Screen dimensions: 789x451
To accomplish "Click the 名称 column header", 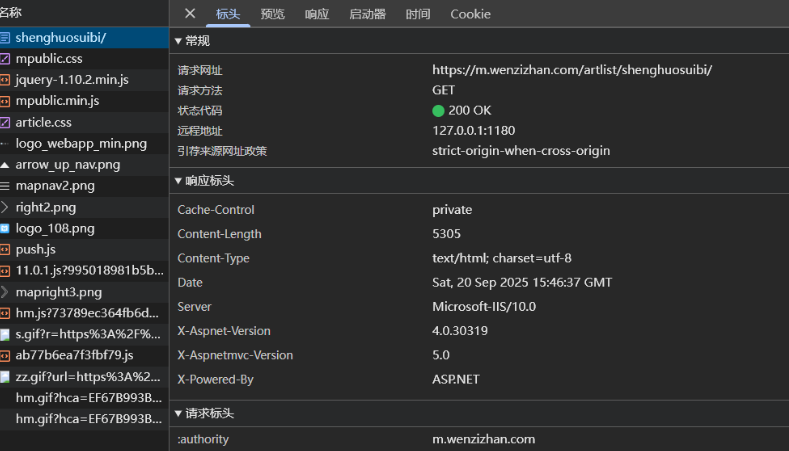I will tap(10, 13).
